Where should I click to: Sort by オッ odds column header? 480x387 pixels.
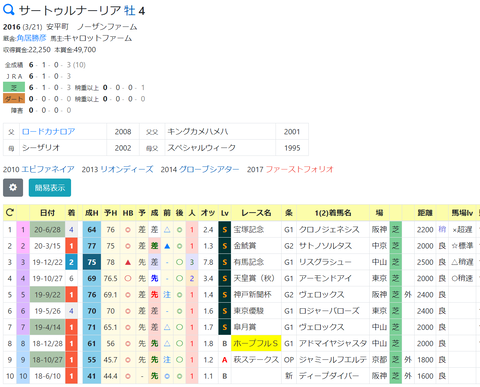tap(208, 213)
